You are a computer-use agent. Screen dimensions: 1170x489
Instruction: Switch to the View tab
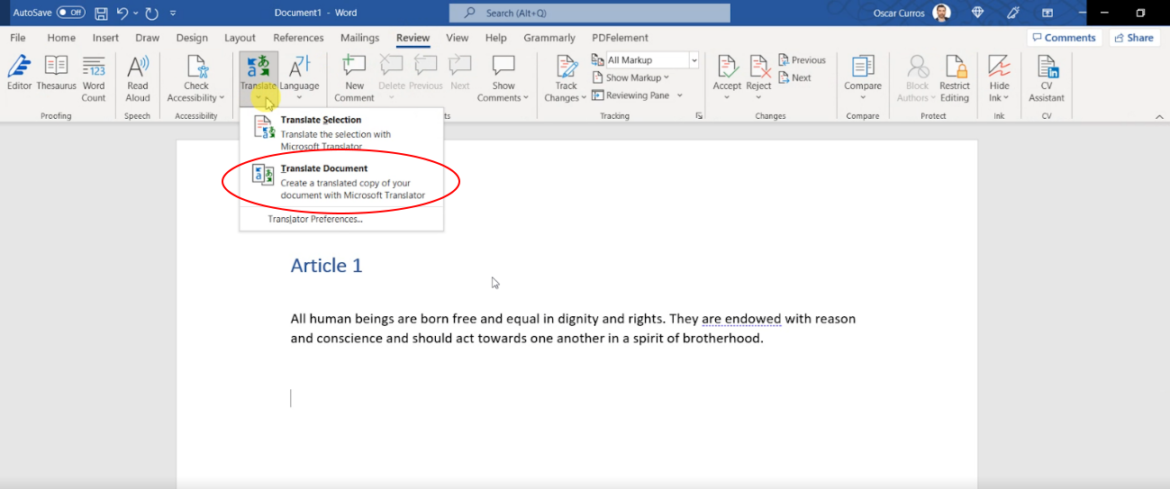coord(457,37)
